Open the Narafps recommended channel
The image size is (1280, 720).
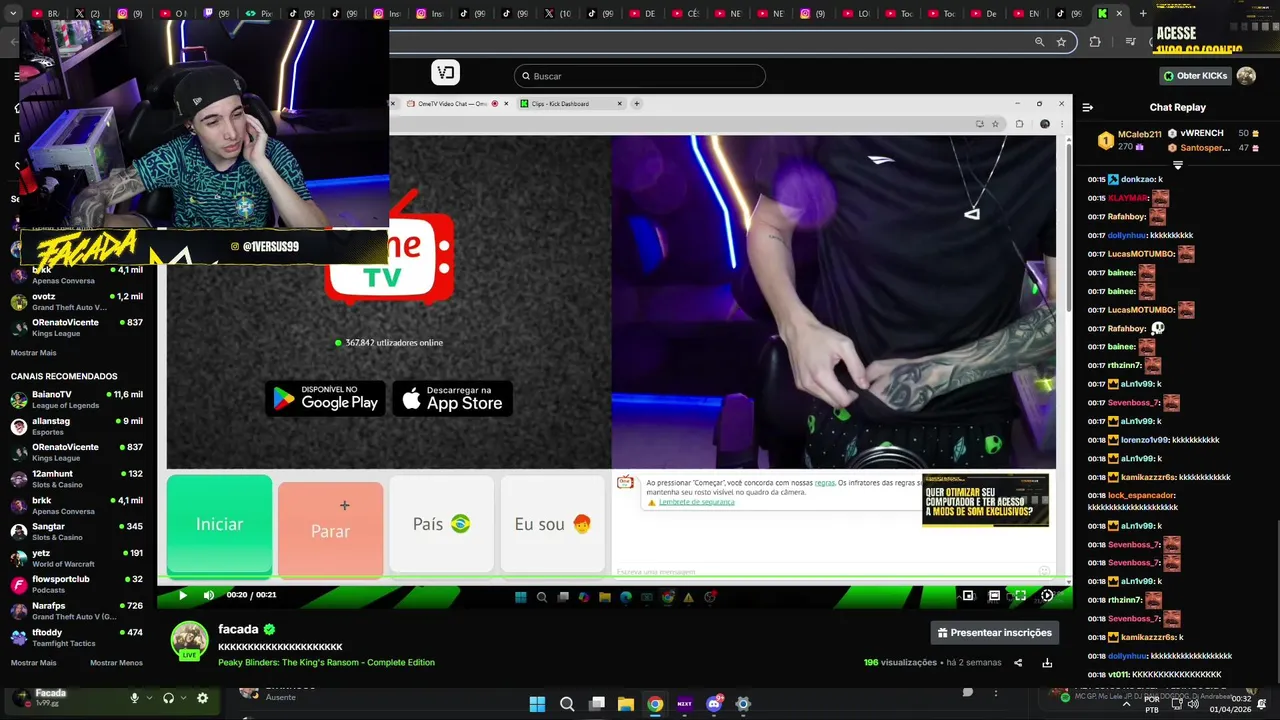click(78, 611)
